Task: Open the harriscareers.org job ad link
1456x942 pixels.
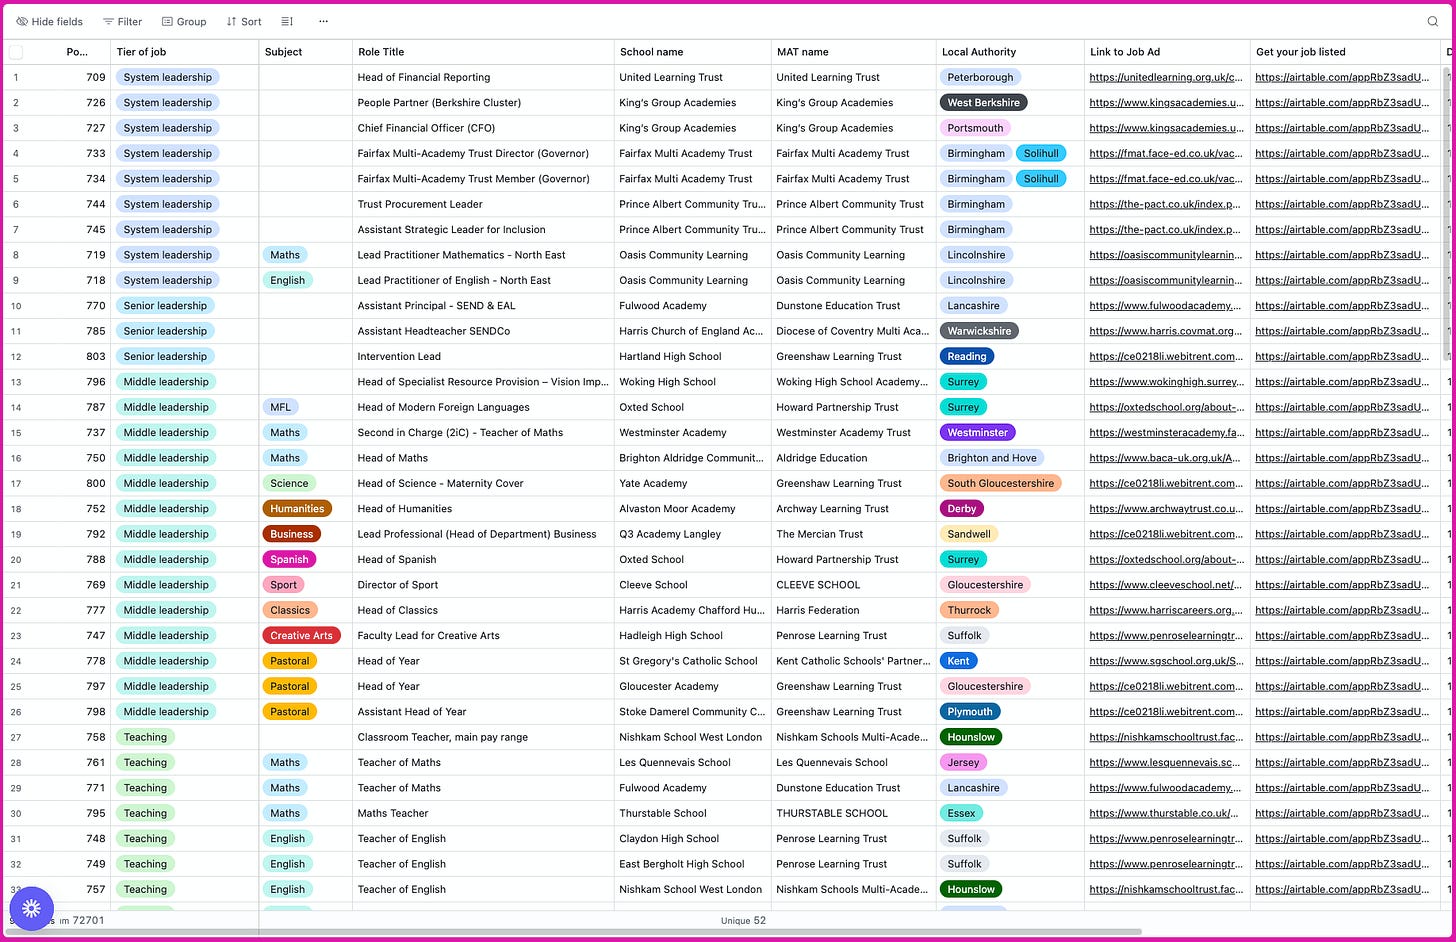Action: tap(1166, 610)
